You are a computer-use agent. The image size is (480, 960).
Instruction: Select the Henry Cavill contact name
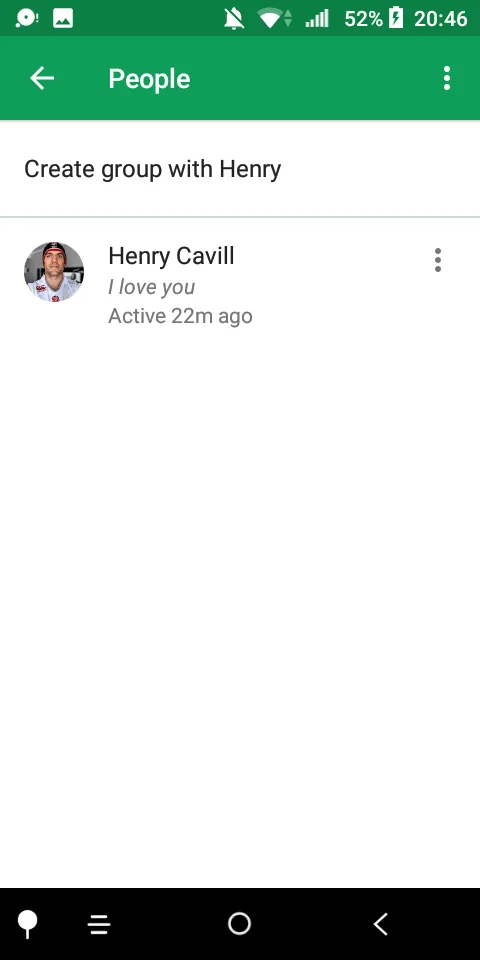tap(171, 256)
